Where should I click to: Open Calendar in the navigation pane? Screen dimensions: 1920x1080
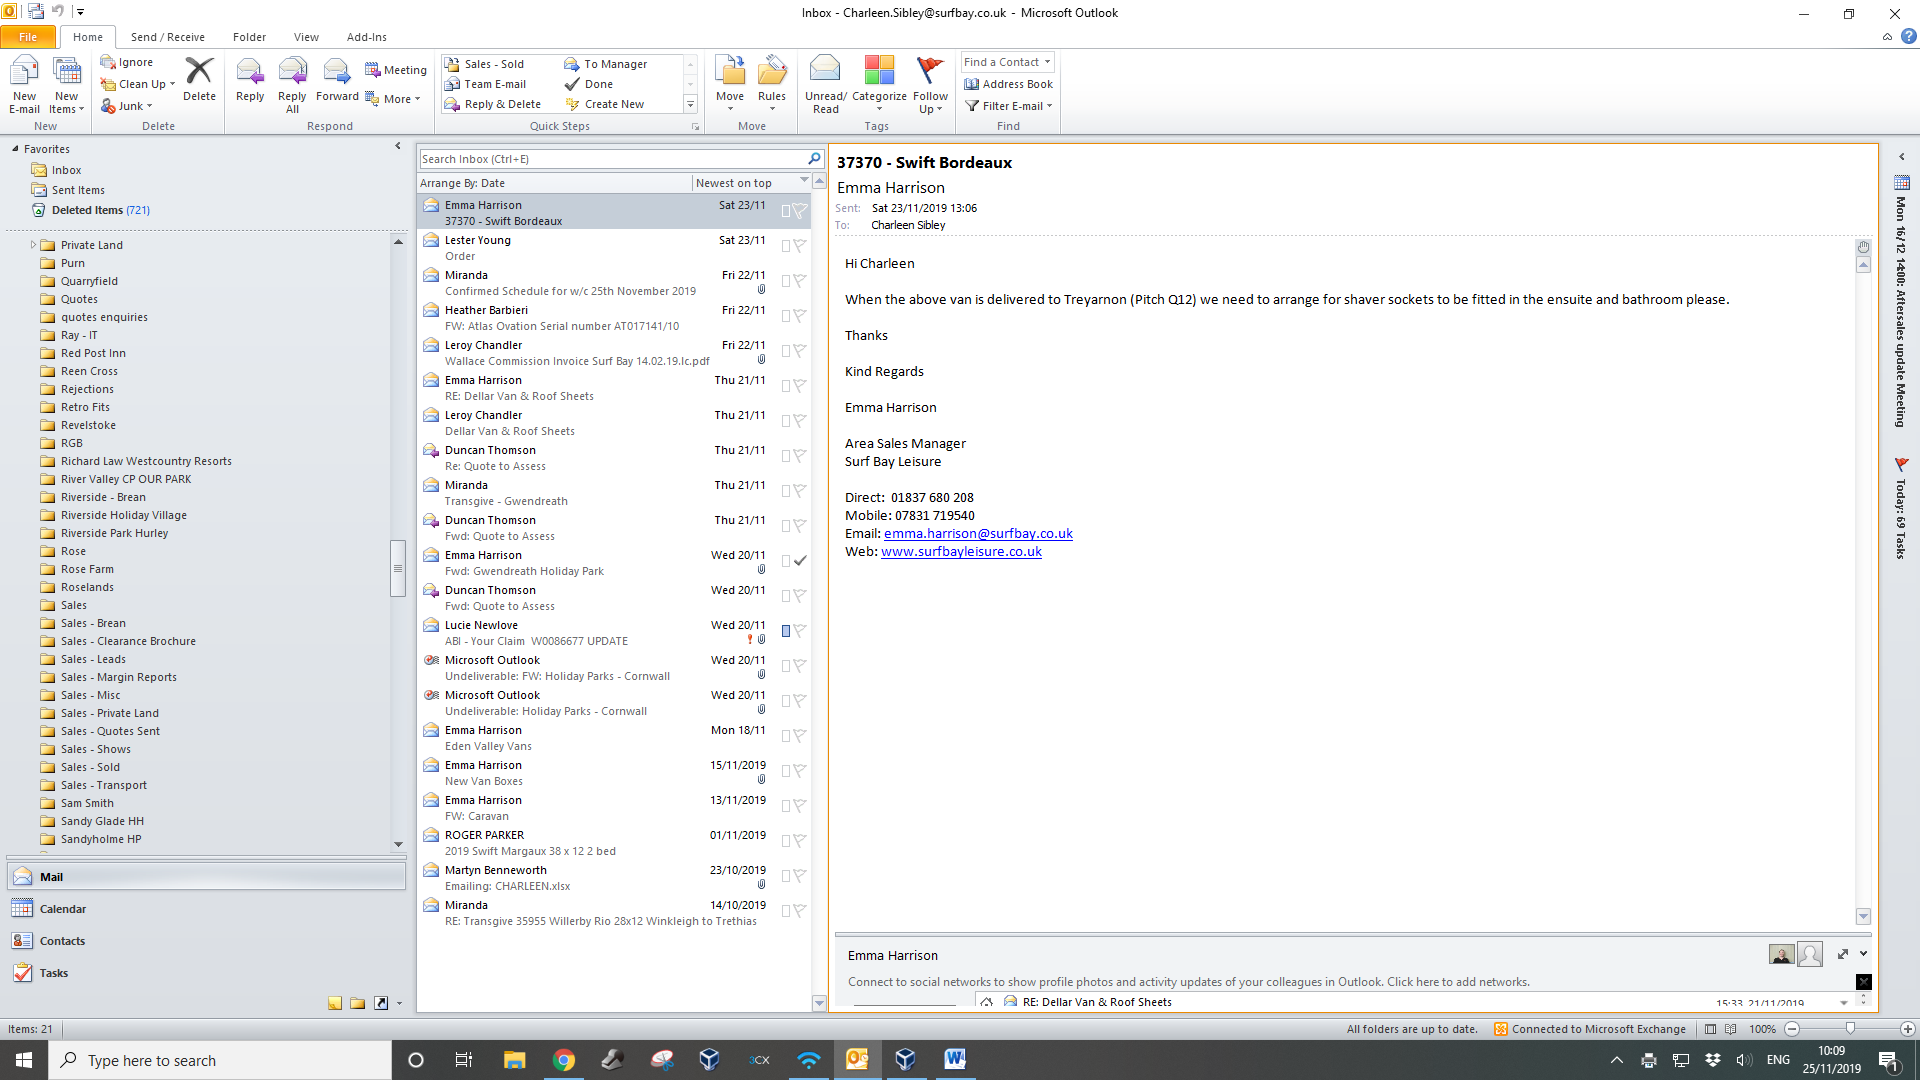coord(62,909)
